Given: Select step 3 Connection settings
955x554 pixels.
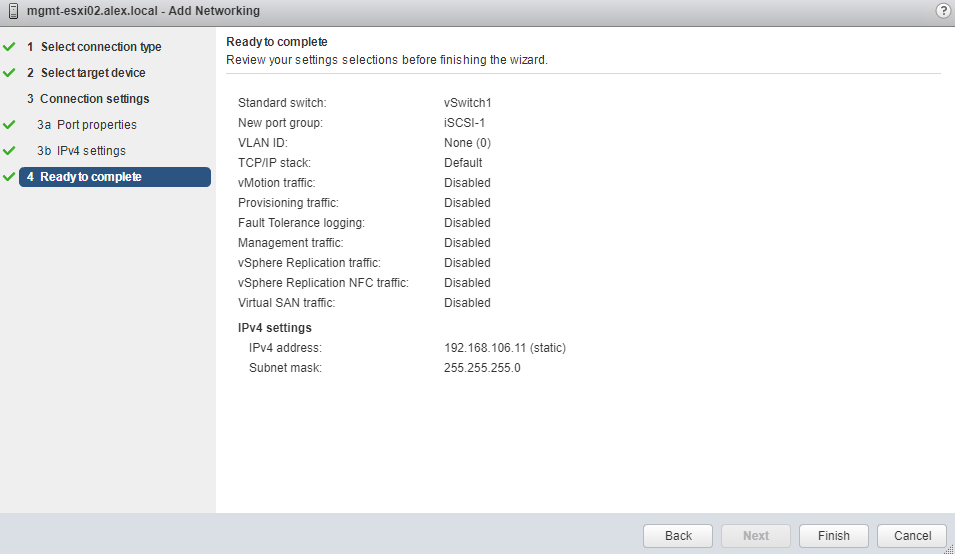Looking at the screenshot, I should coord(94,99).
